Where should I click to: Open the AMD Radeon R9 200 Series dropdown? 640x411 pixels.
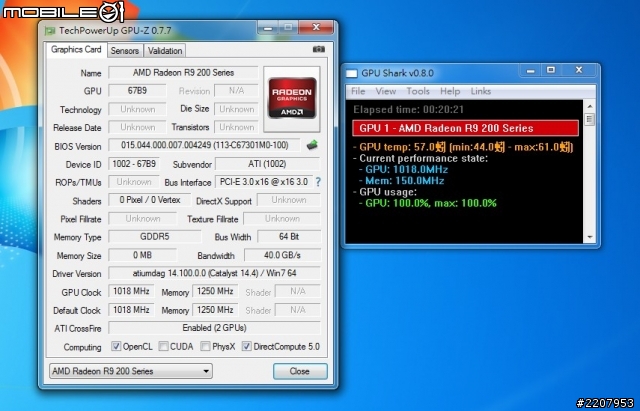click(131, 371)
